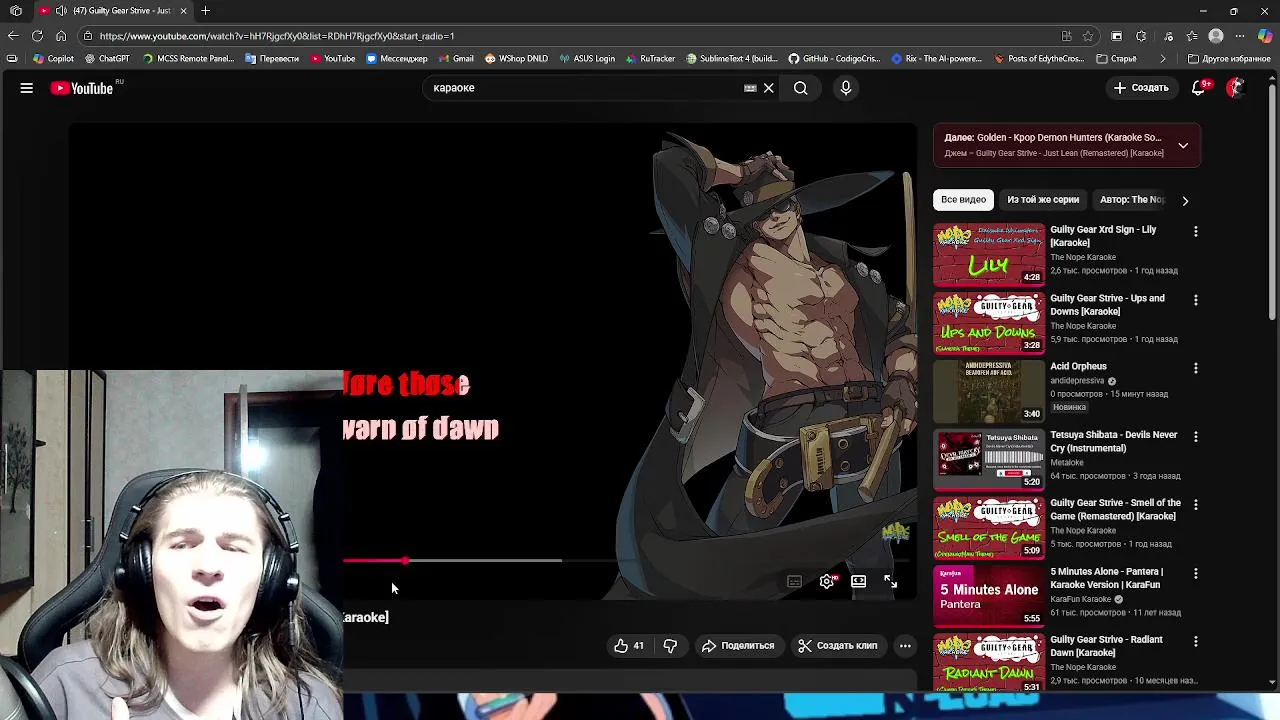
Task: Open video settings gear icon
Action: (827, 581)
